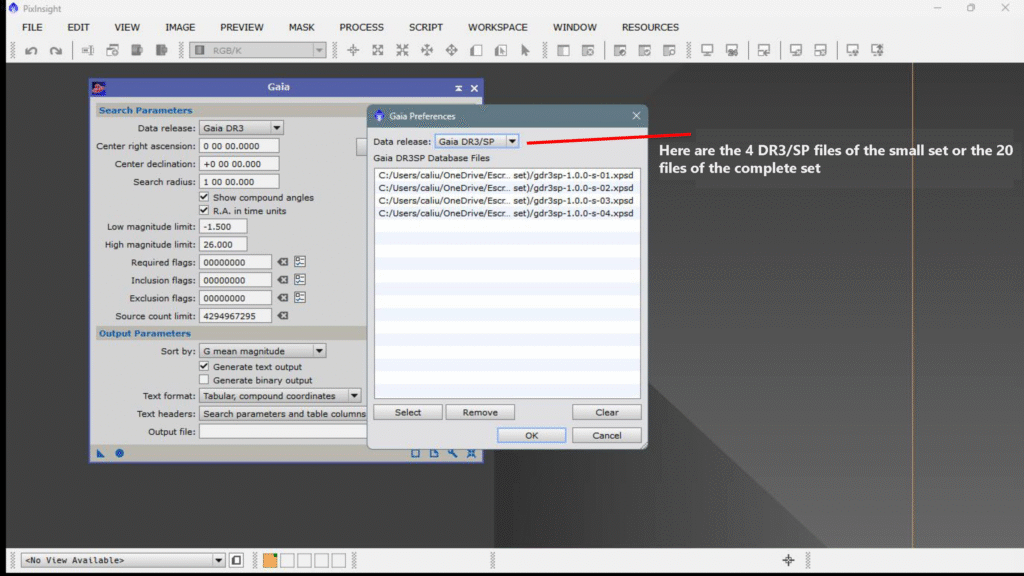
Task: Click the blue Execute Global circle icon
Action: [119, 453]
